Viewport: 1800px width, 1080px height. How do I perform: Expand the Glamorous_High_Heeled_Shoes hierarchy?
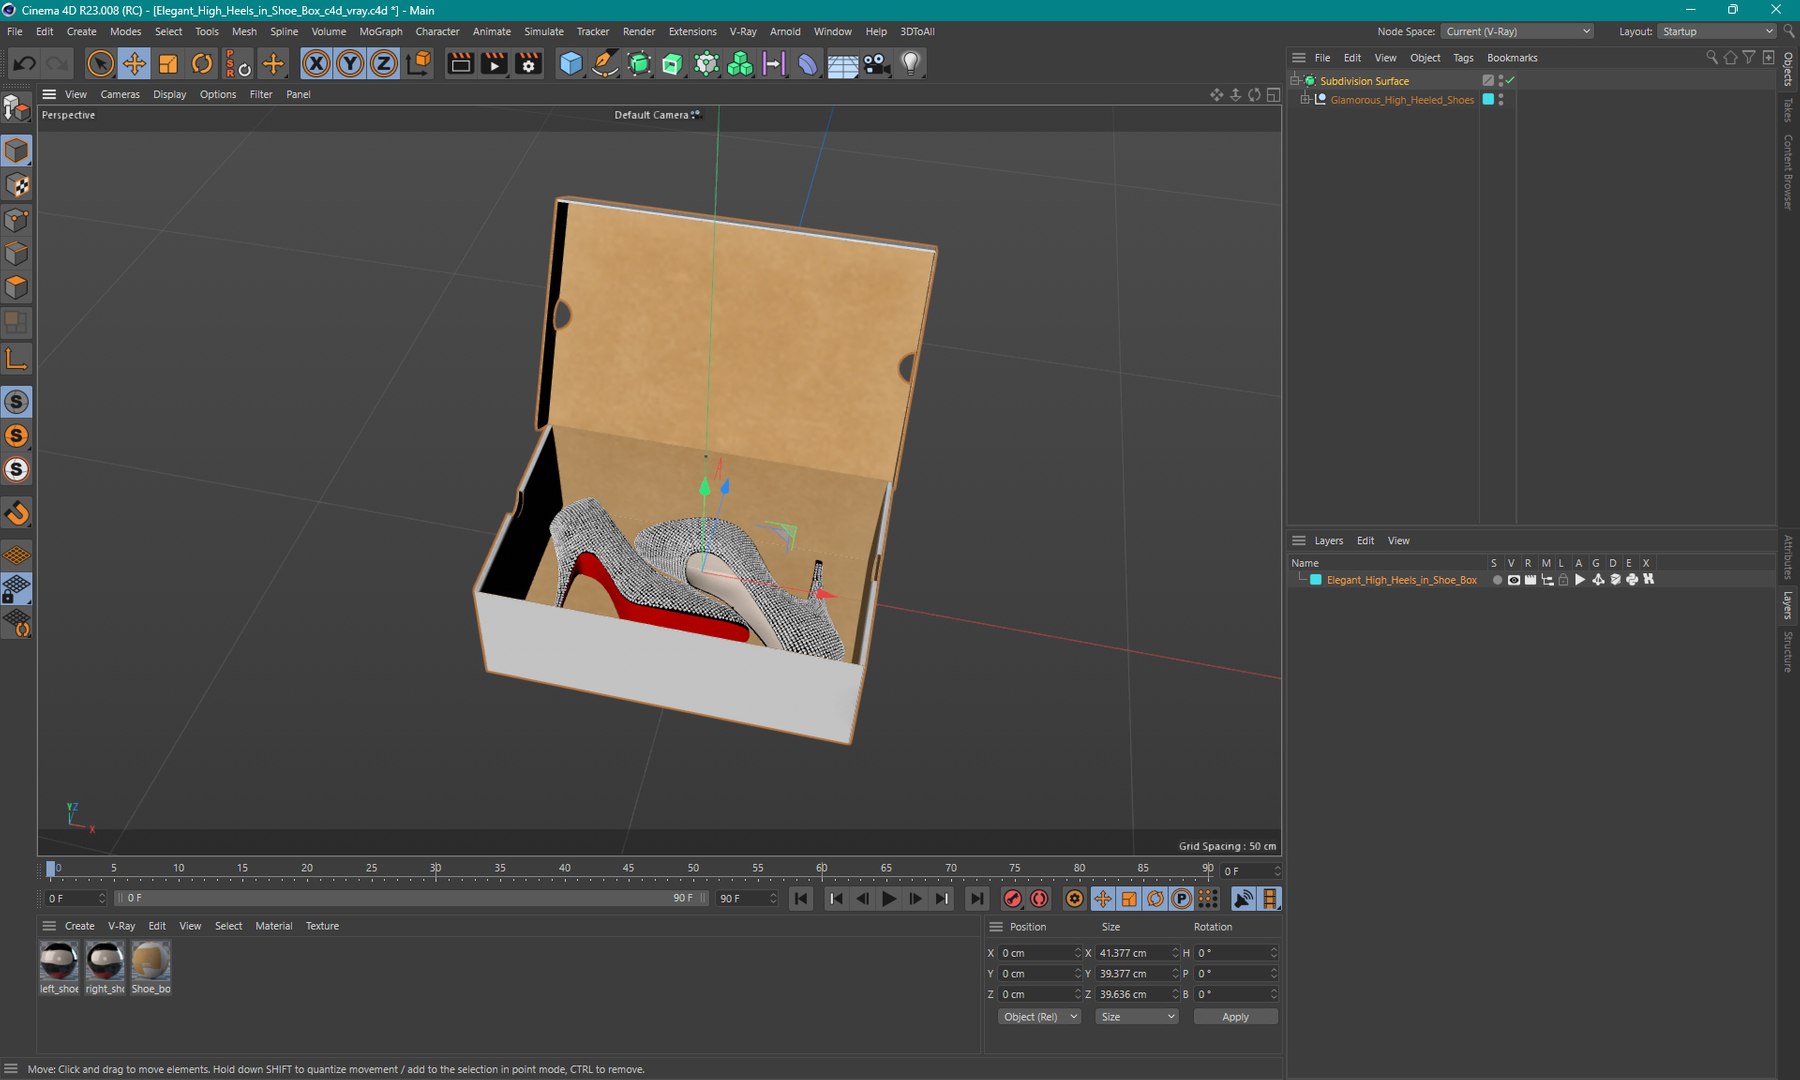click(x=1305, y=100)
